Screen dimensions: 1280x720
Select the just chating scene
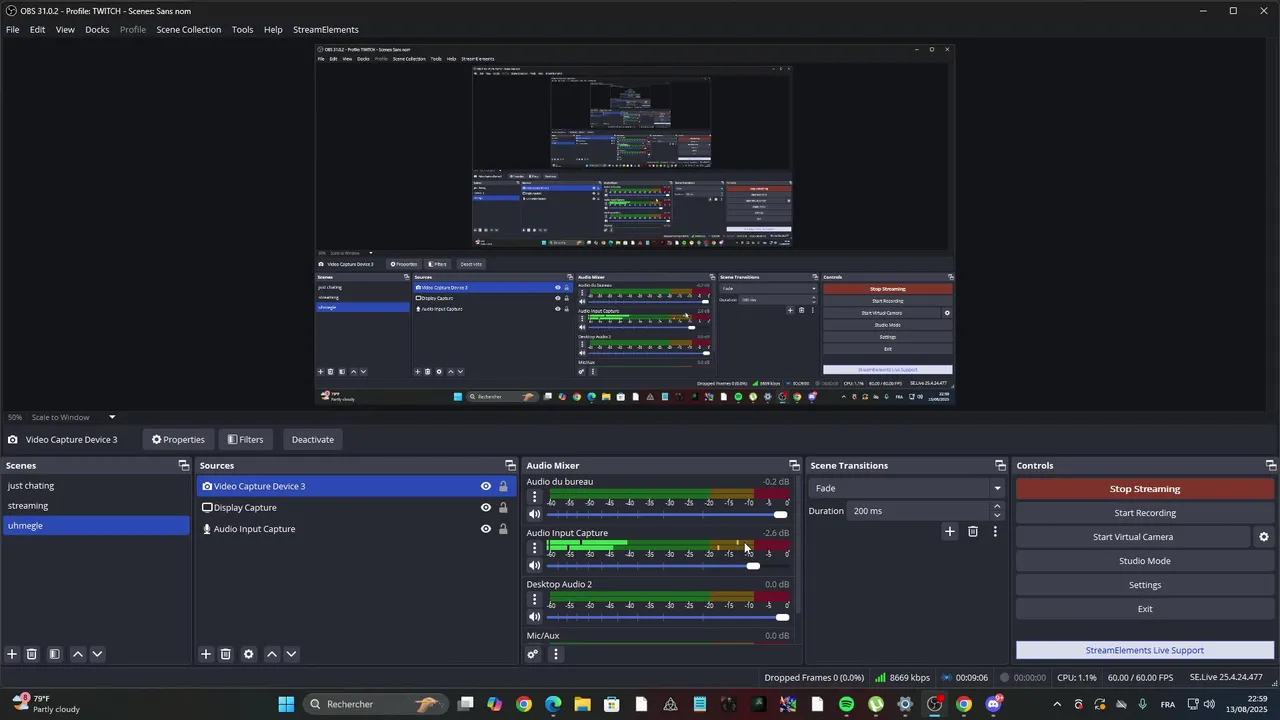coord(96,486)
